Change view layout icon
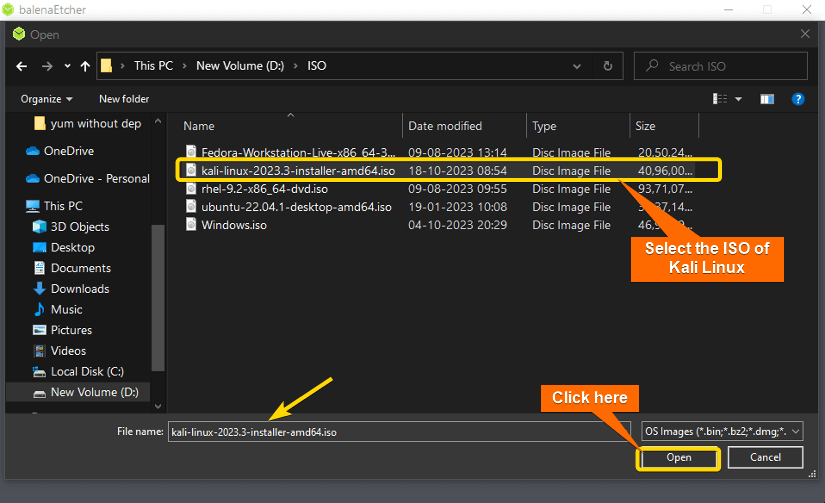 720,99
